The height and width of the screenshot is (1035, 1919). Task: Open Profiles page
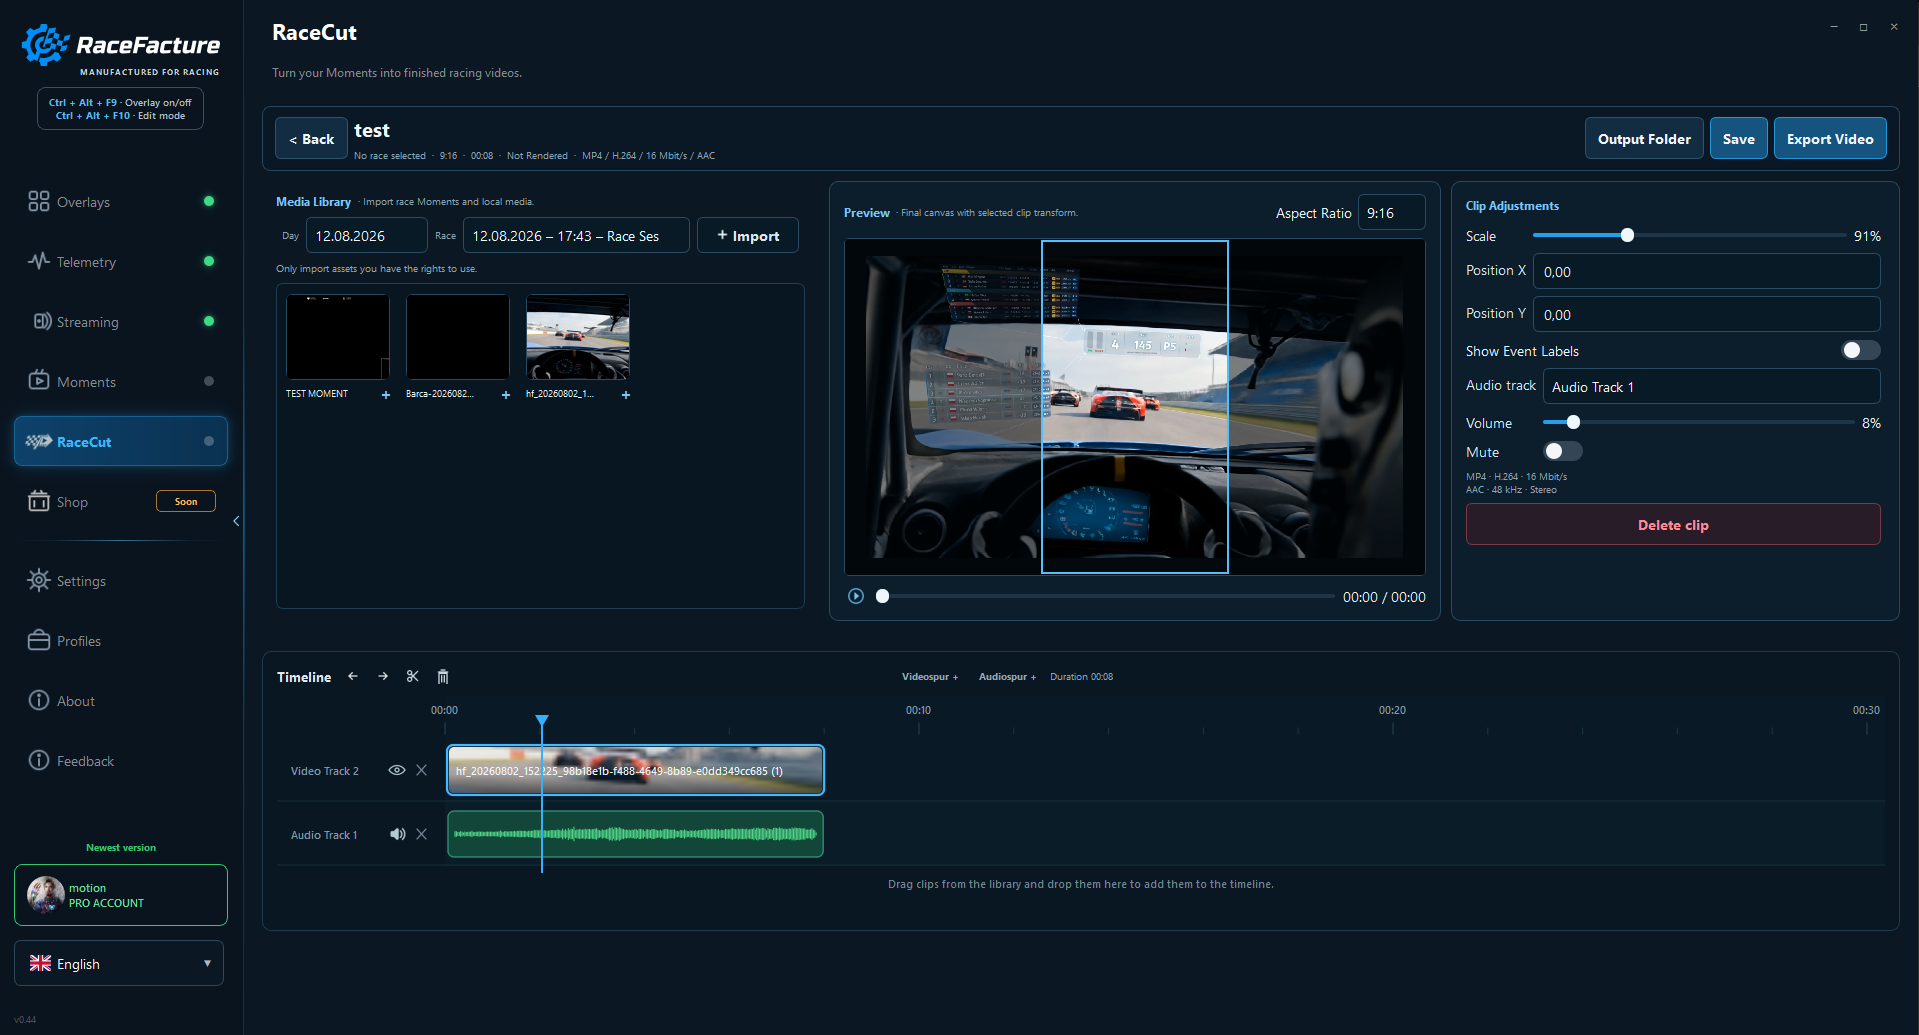click(120, 641)
